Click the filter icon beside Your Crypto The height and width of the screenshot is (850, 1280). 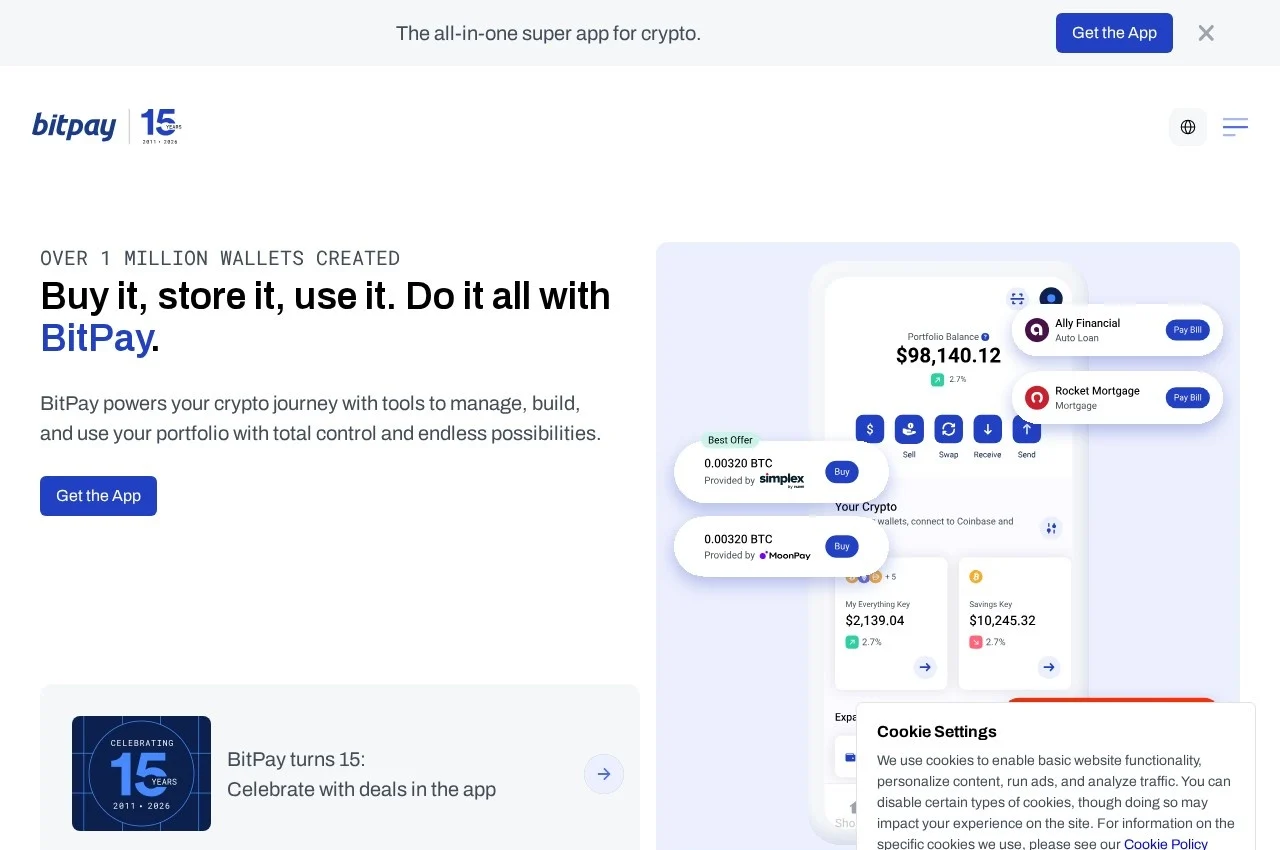coord(1051,528)
